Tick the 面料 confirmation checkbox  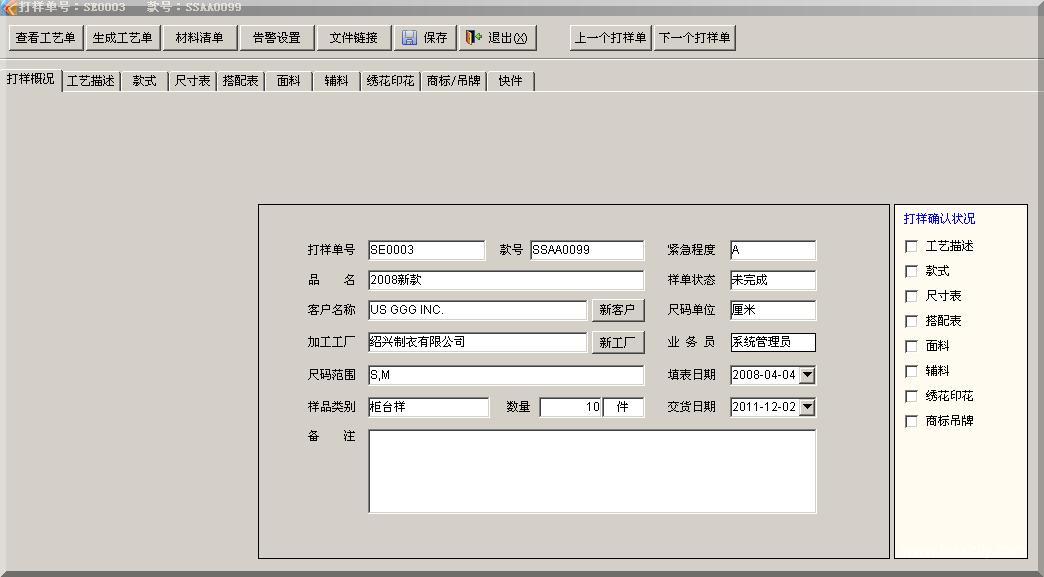[x=911, y=346]
